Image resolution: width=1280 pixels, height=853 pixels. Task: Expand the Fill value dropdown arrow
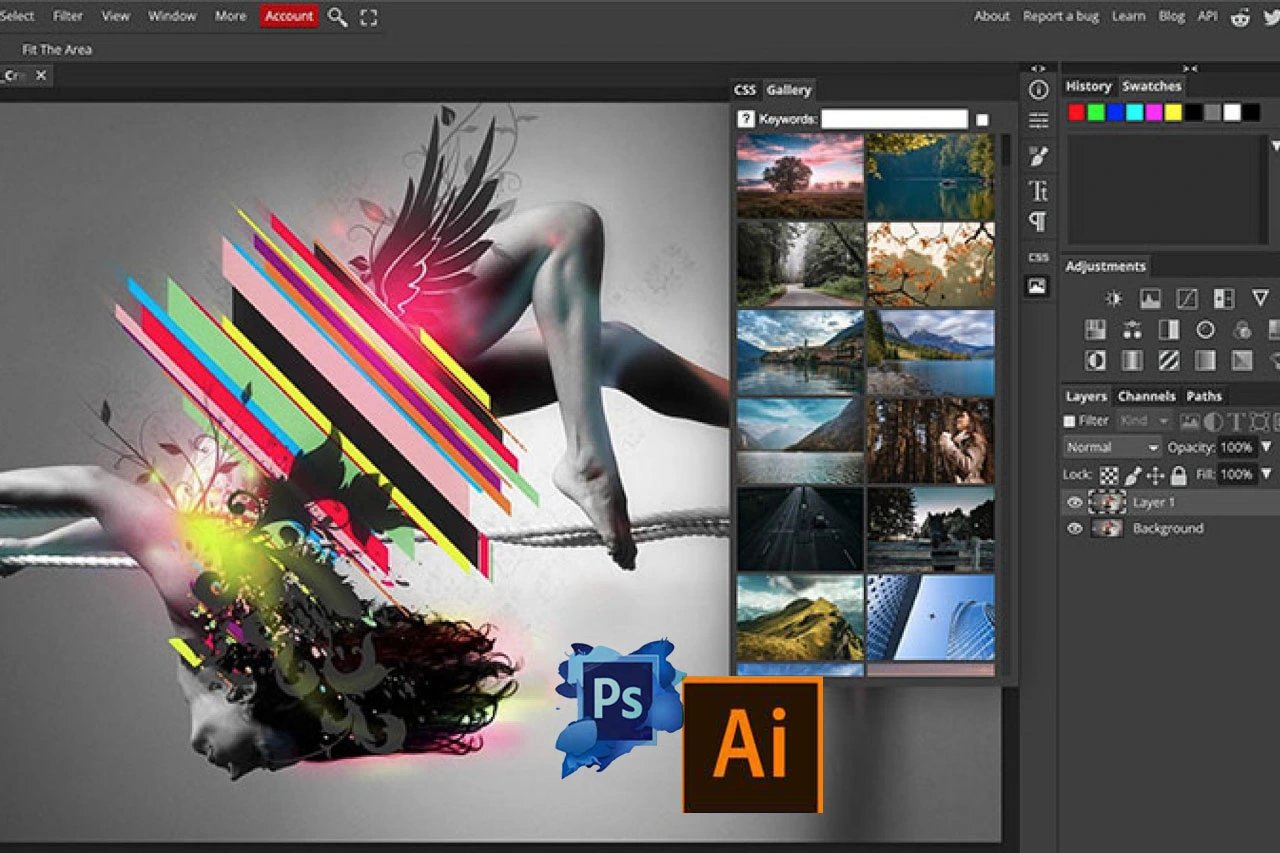tap(1266, 474)
